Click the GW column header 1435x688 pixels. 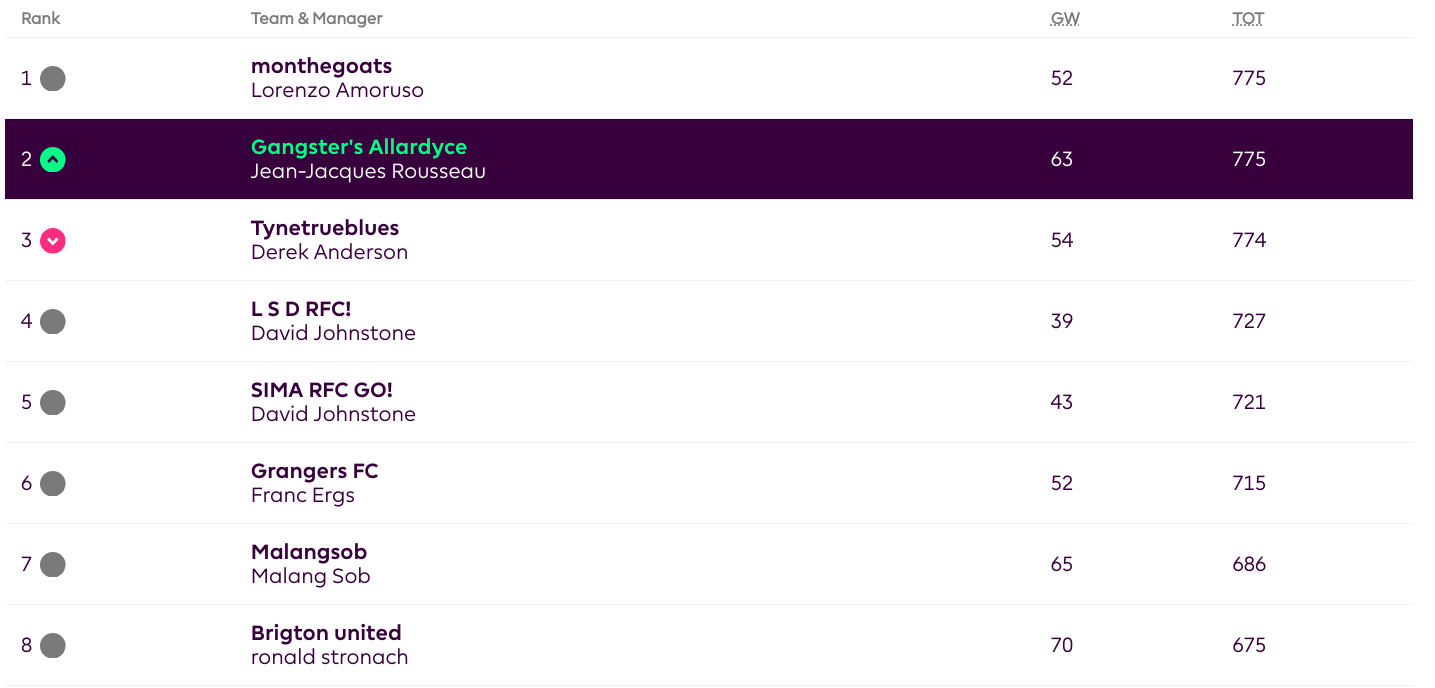(x=1065, y=18)
